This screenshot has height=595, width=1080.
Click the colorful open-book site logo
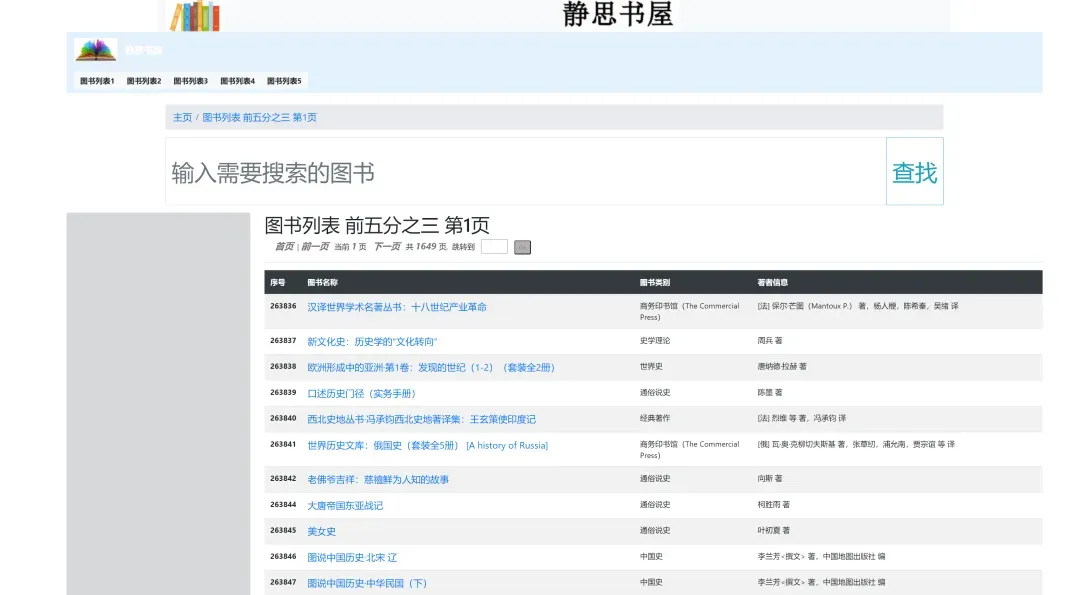coord(96,50)
